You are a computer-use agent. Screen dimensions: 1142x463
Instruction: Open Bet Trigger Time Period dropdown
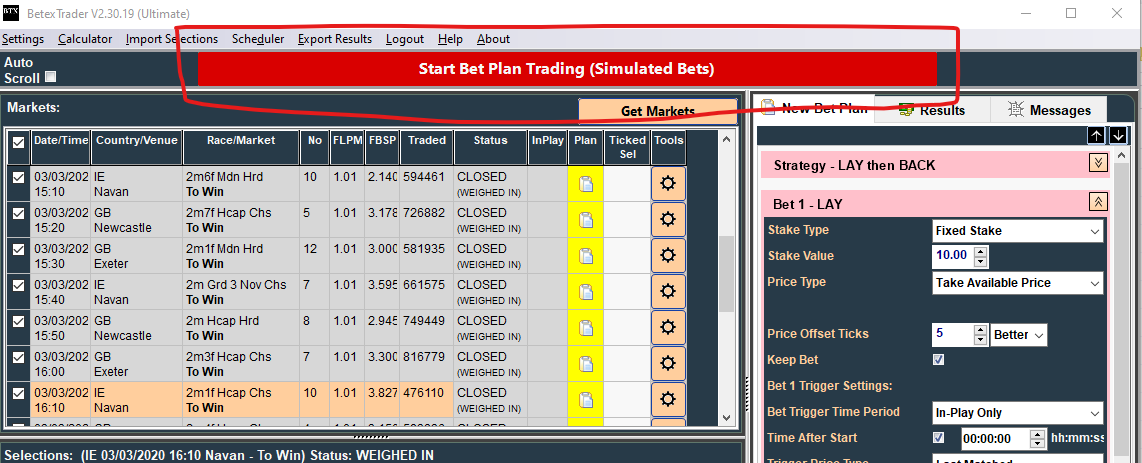[1017, 413]
